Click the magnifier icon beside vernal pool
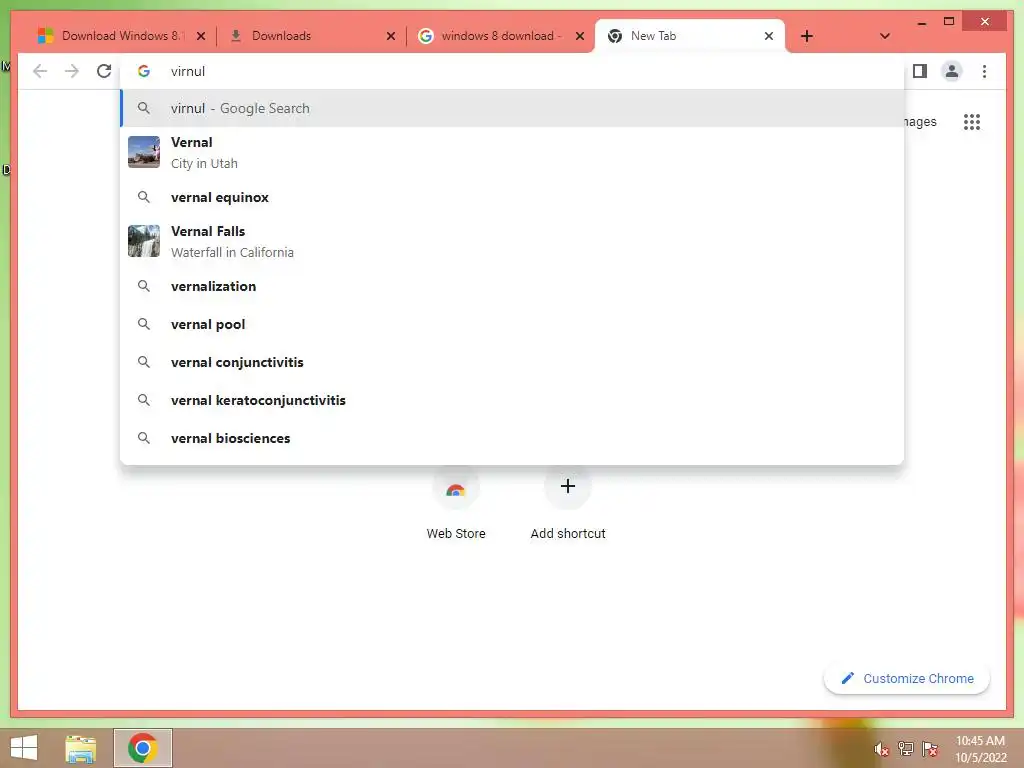Screen dimensions: 1024x768 [144, 324]
